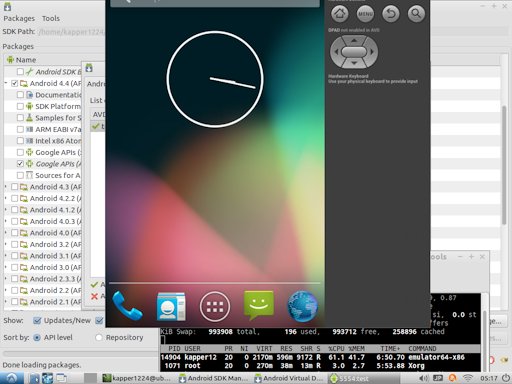This screenshot has height=384, width=512.
Task: Open the Tools menu
Action: coord(51,19)
